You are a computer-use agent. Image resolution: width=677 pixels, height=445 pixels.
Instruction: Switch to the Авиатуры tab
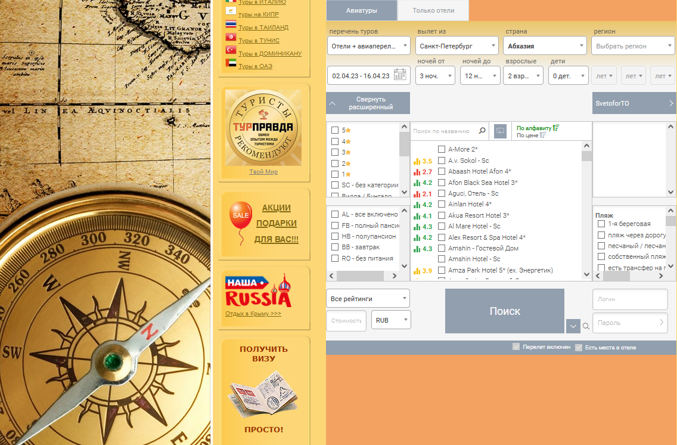tap(361, 10)
